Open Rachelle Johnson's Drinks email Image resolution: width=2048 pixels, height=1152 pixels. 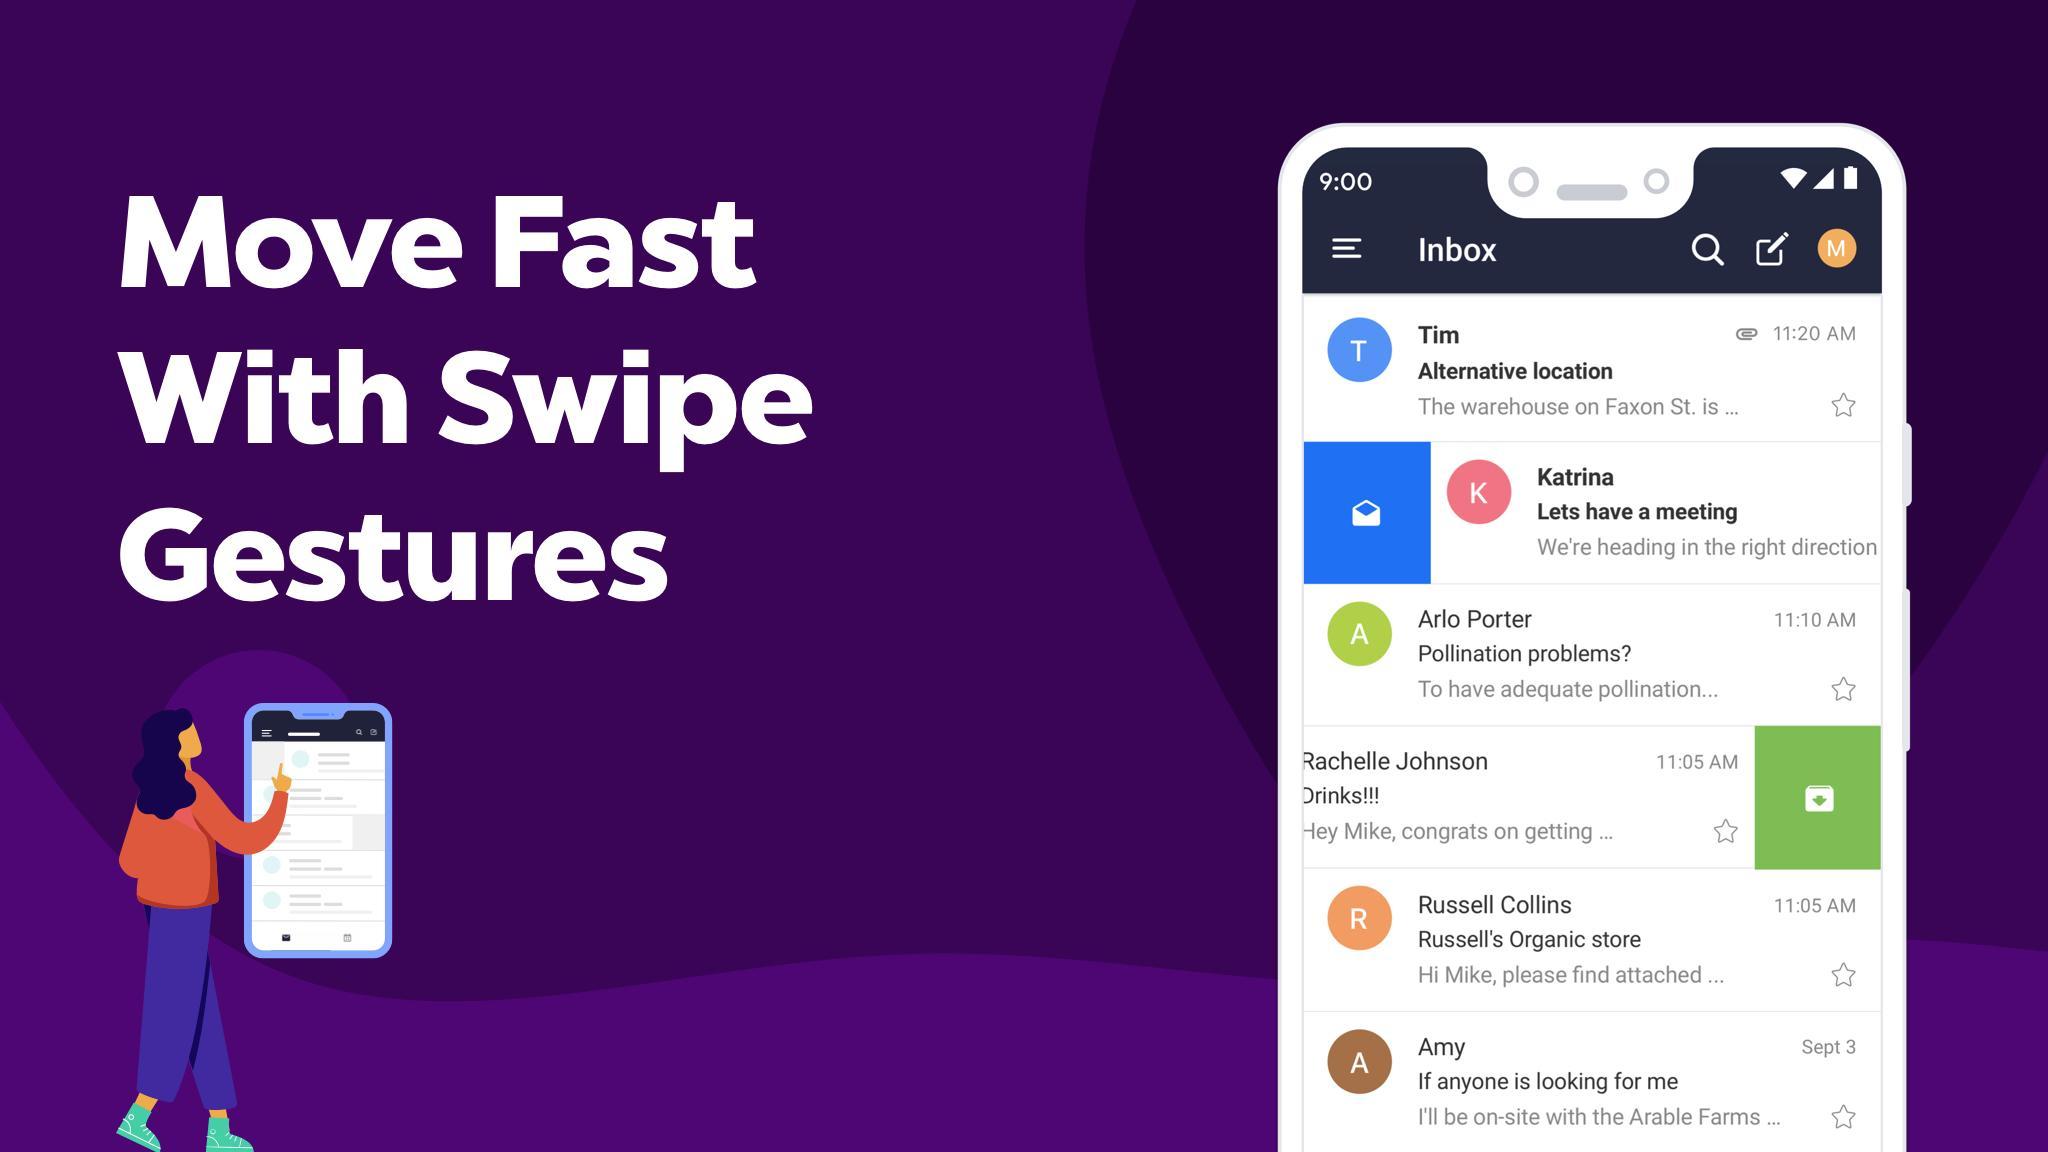pos(1513,795)
